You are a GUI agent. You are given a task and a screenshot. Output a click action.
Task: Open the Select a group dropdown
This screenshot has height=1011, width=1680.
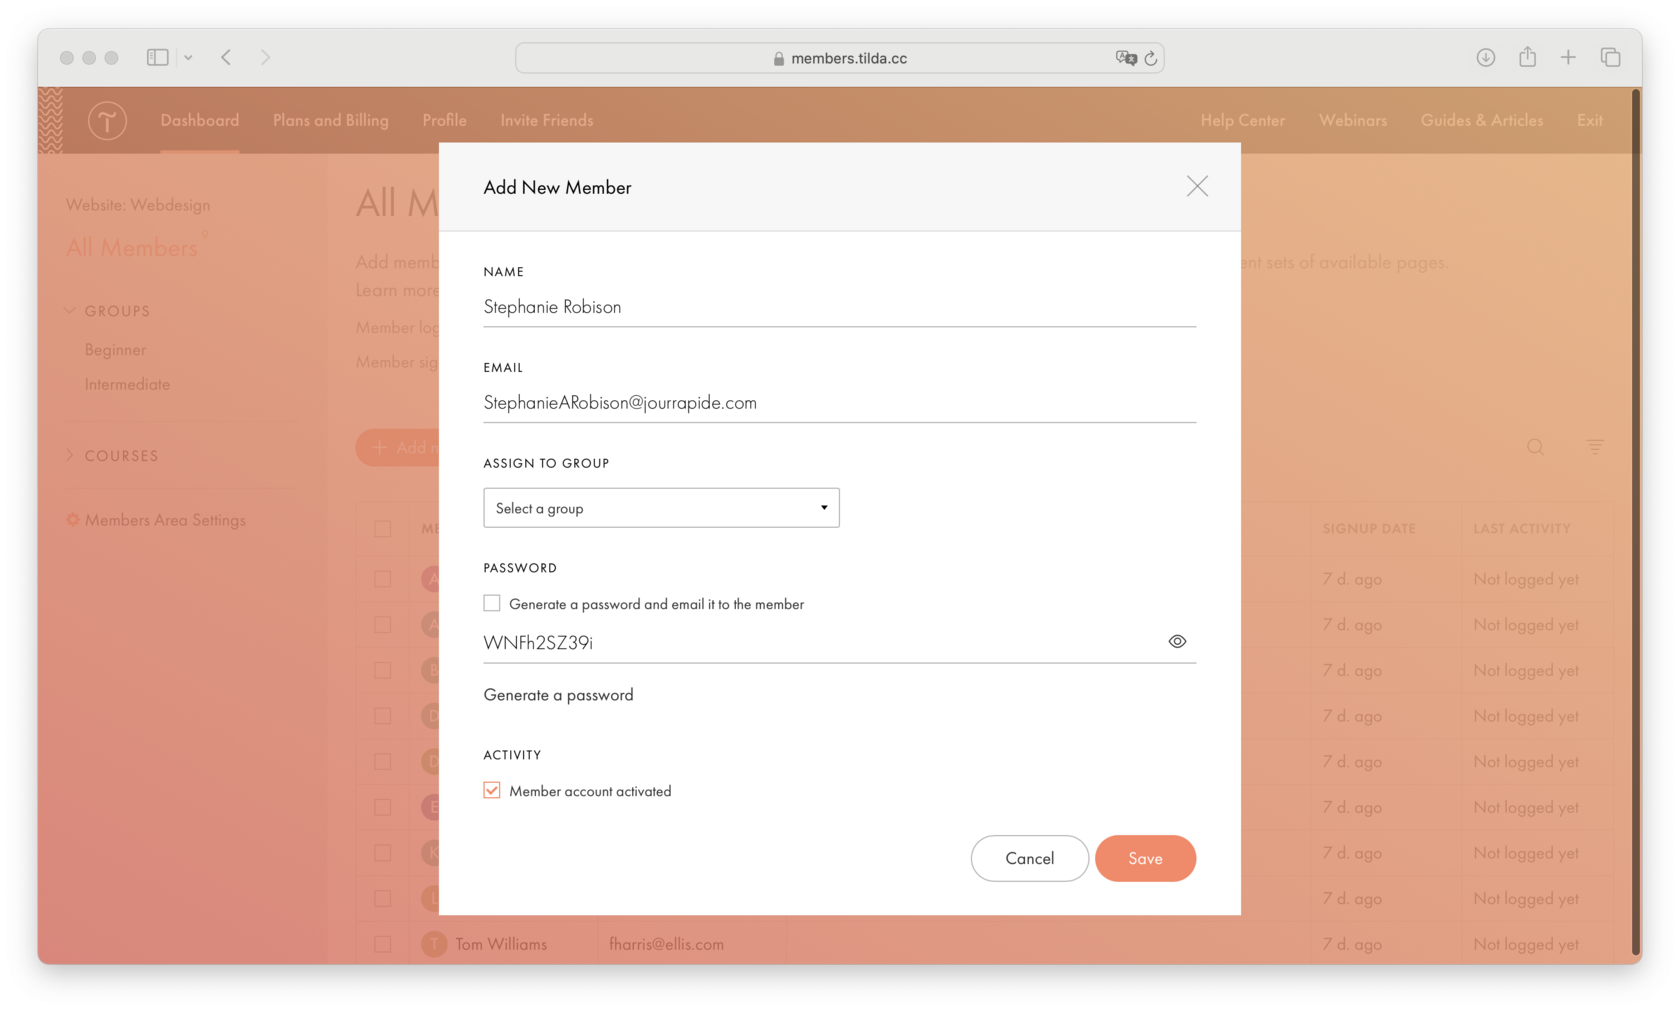(660, 508)
